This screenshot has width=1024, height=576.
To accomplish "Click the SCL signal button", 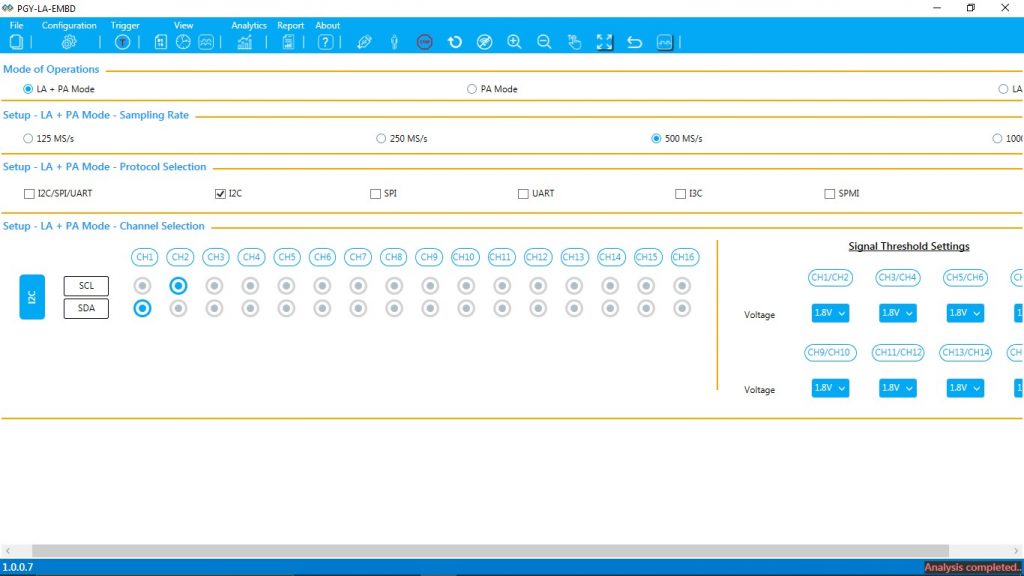I will click(85, 285).
